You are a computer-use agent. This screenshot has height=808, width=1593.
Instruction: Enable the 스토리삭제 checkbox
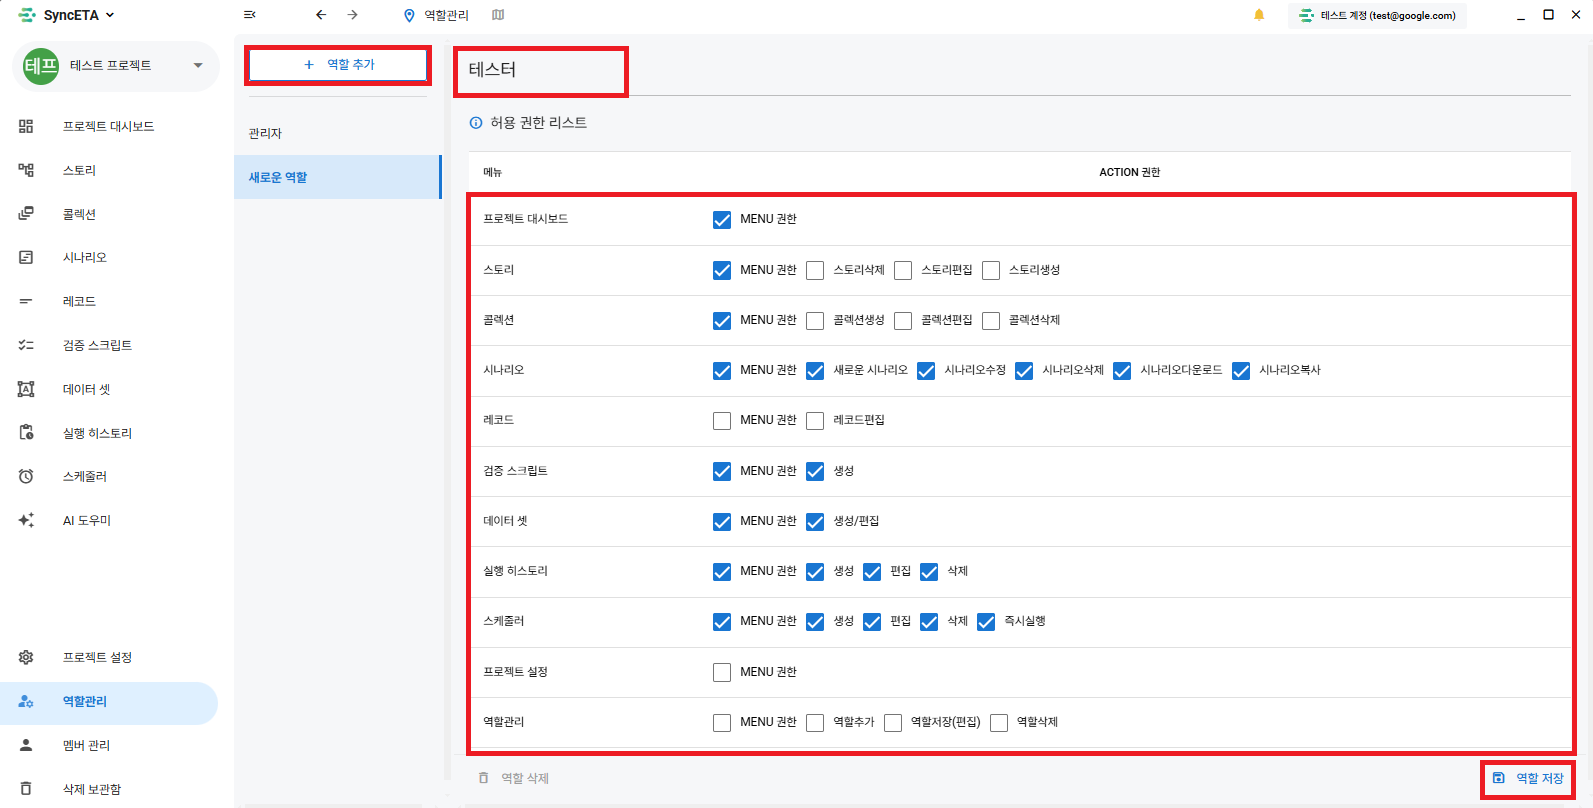(x=815, y=270)
